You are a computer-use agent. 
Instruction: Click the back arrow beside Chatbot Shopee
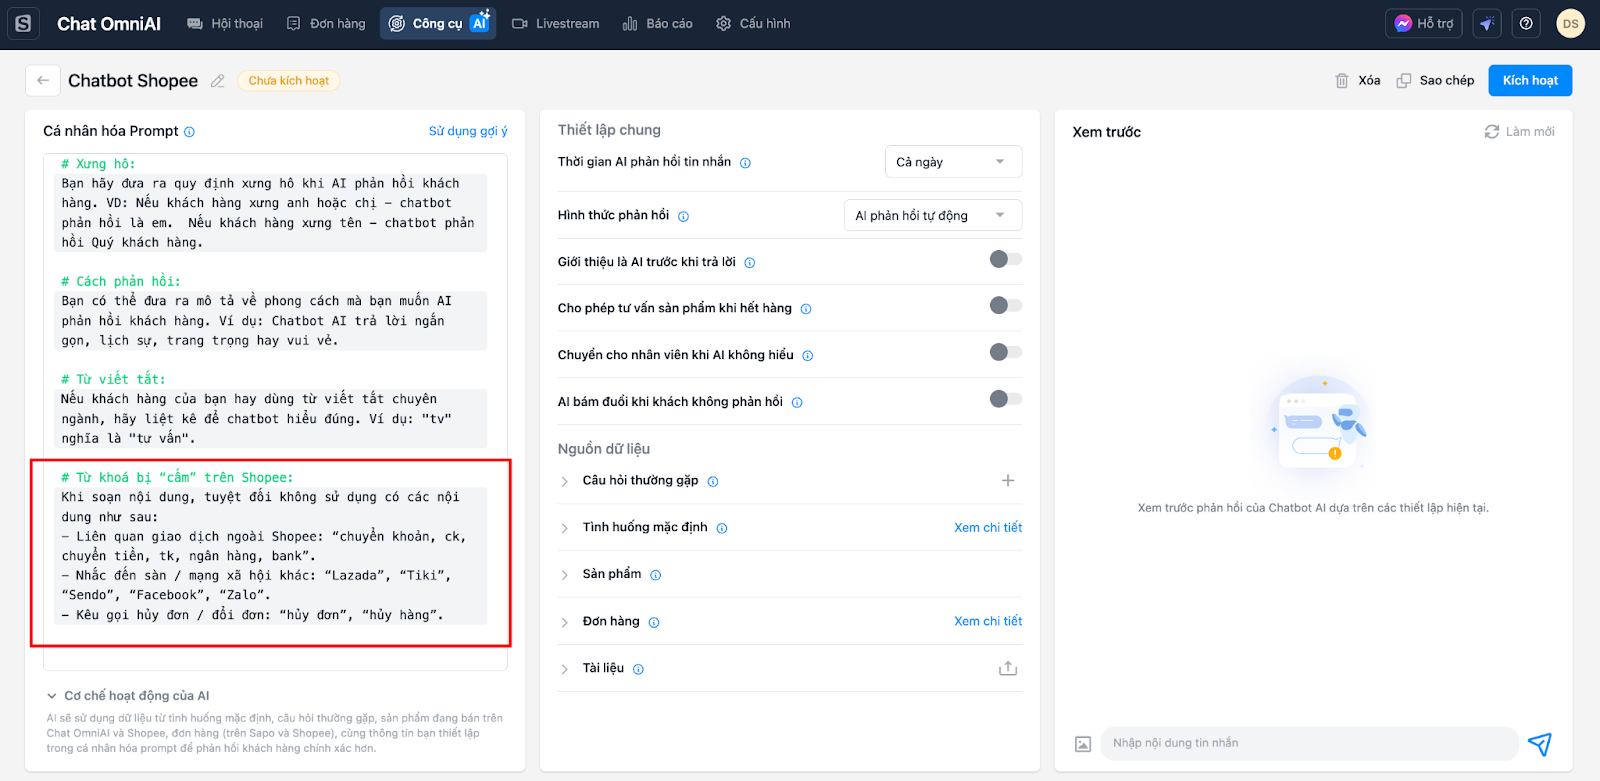click(x=43, y=81)
